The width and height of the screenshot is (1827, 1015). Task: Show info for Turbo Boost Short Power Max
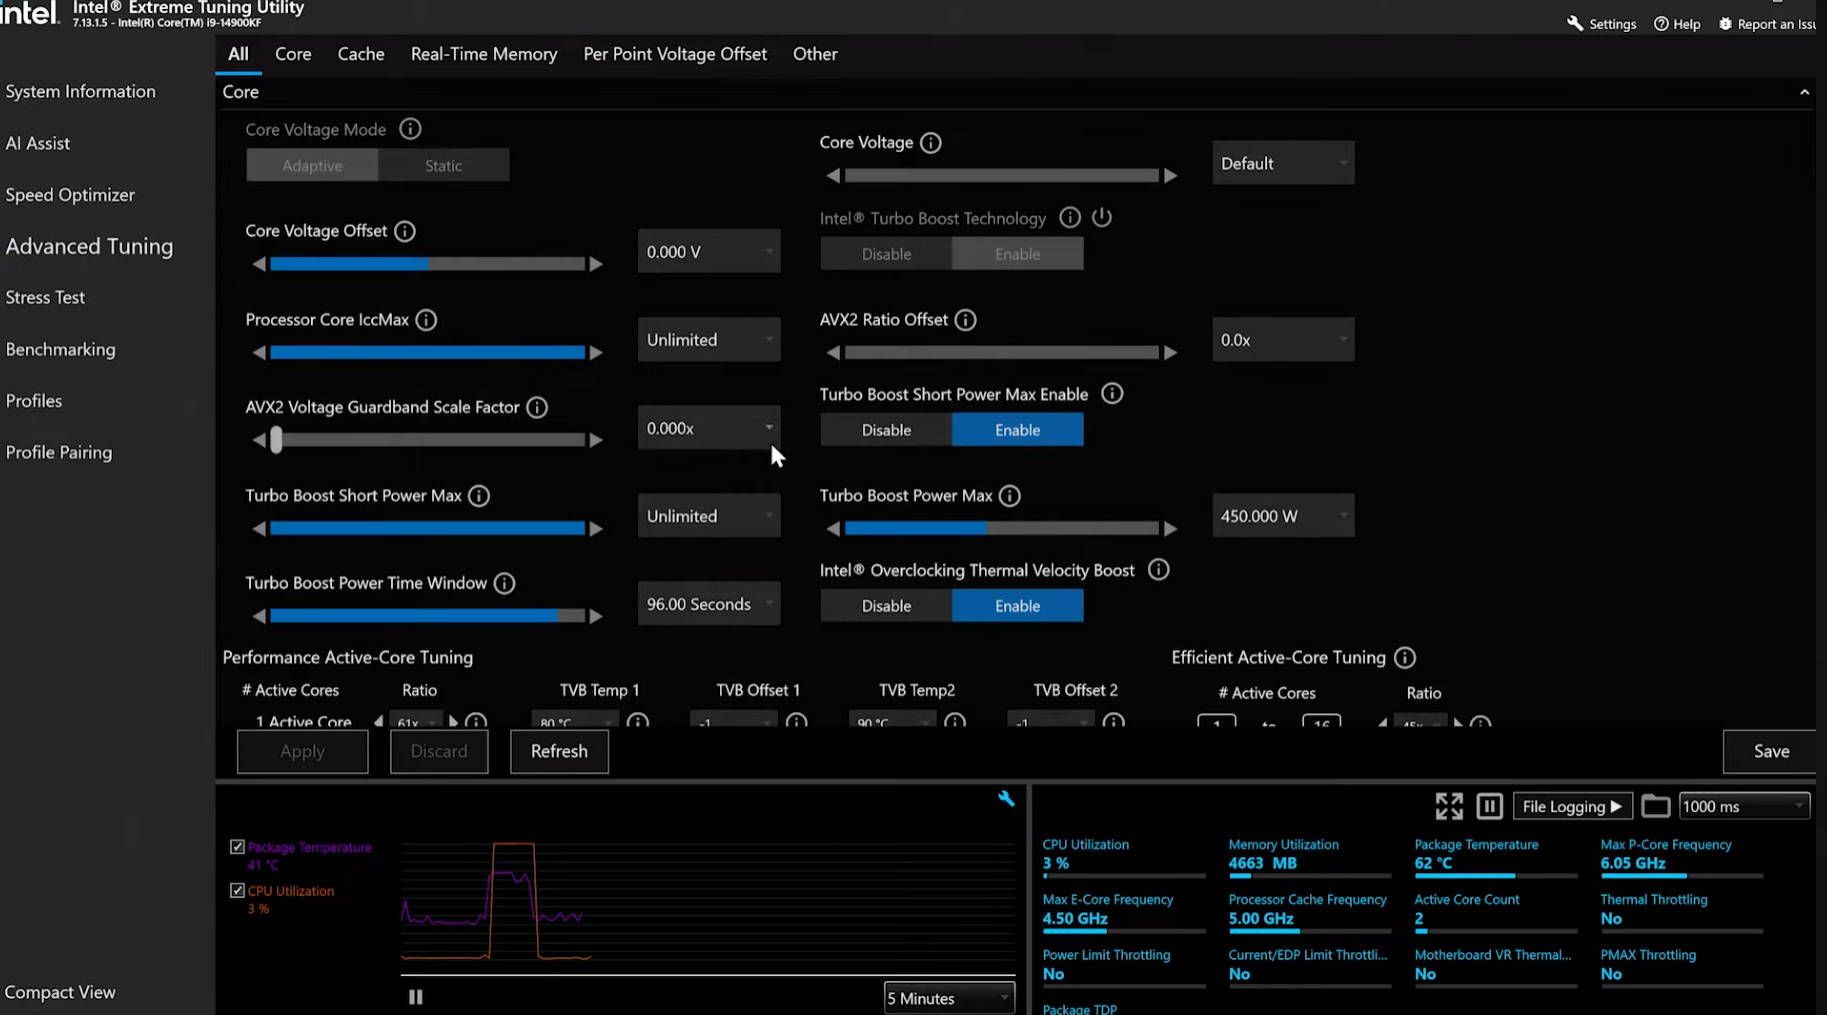[479, 496]
